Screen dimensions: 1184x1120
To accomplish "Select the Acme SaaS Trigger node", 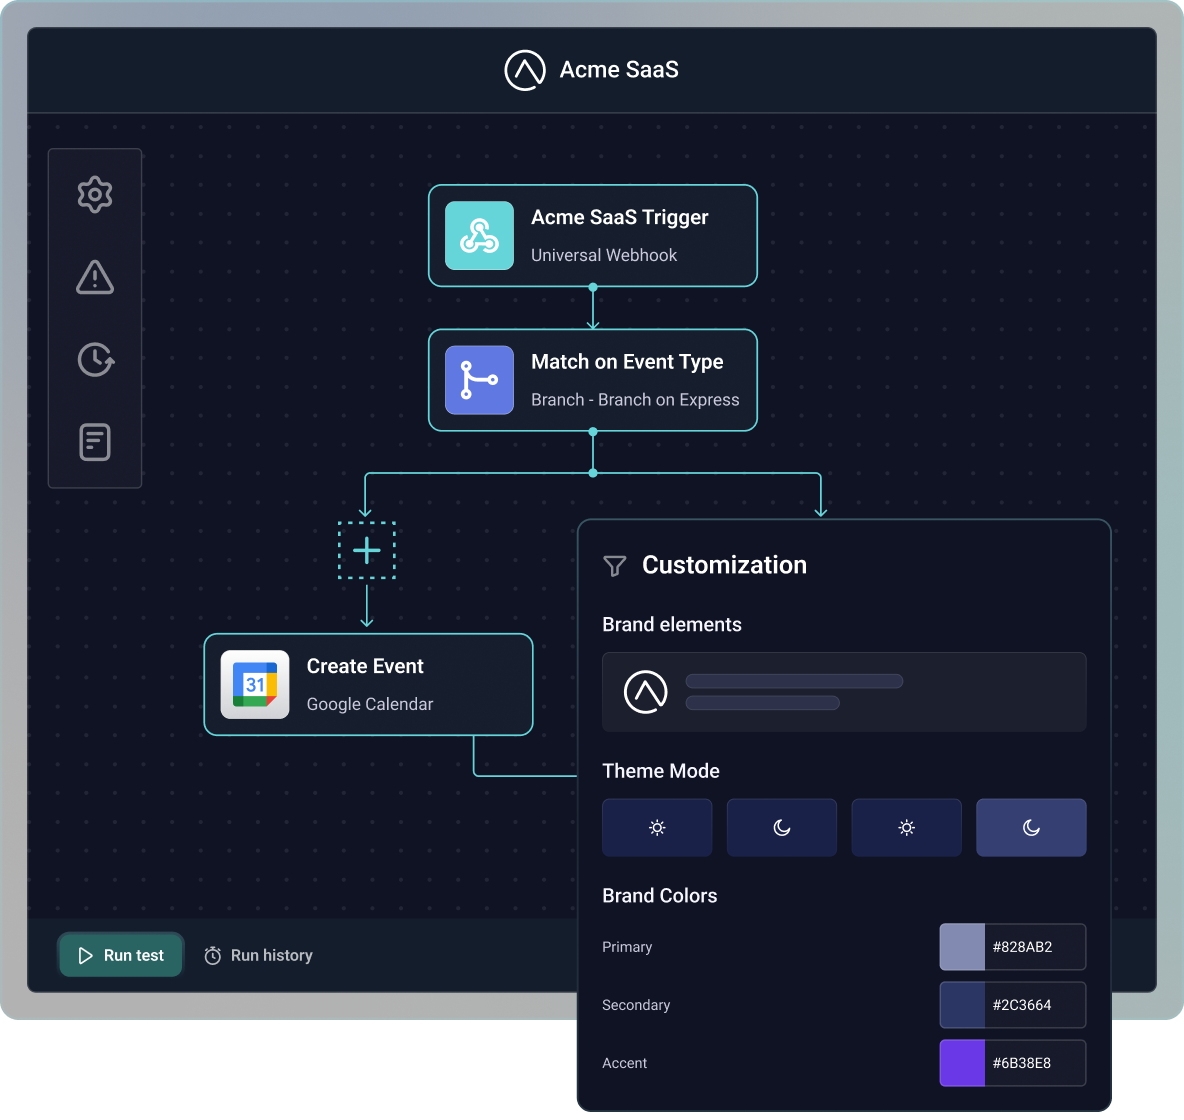I will 593,236.
